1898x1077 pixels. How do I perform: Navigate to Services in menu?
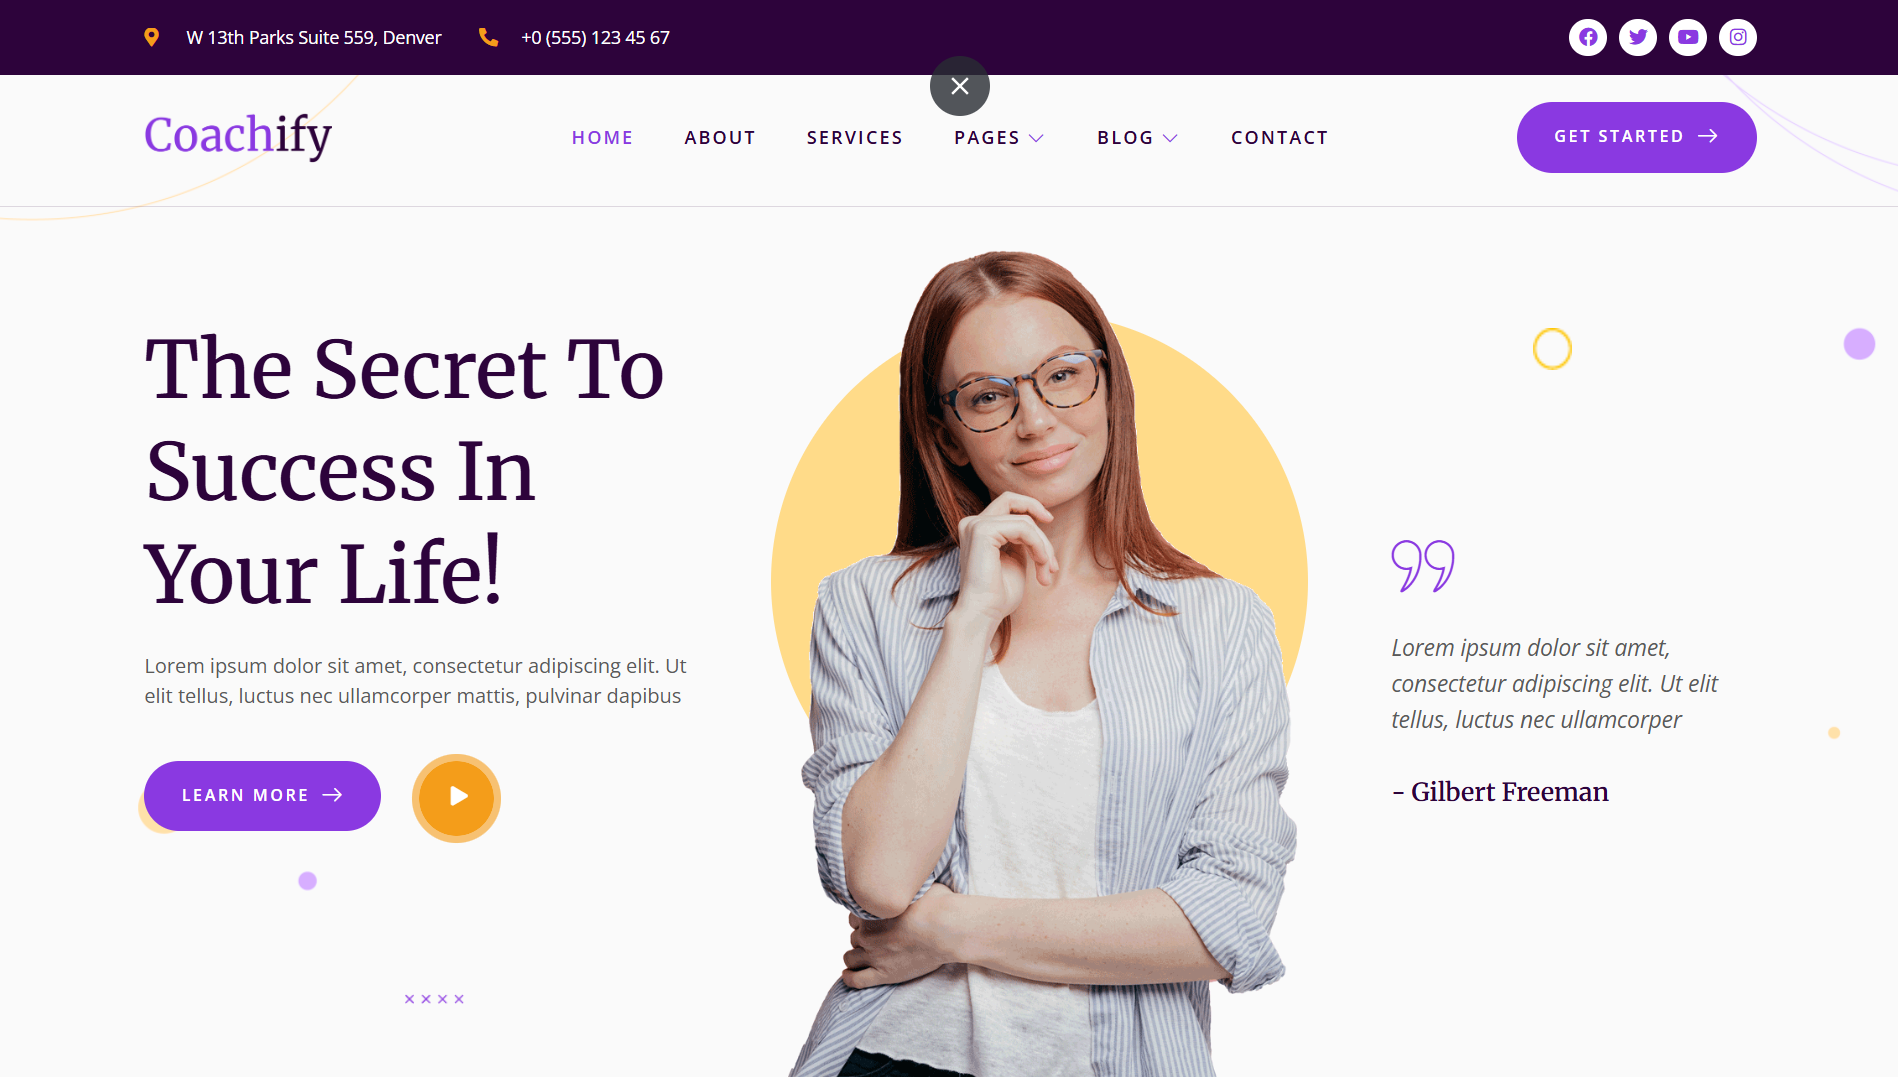point(855,138)
